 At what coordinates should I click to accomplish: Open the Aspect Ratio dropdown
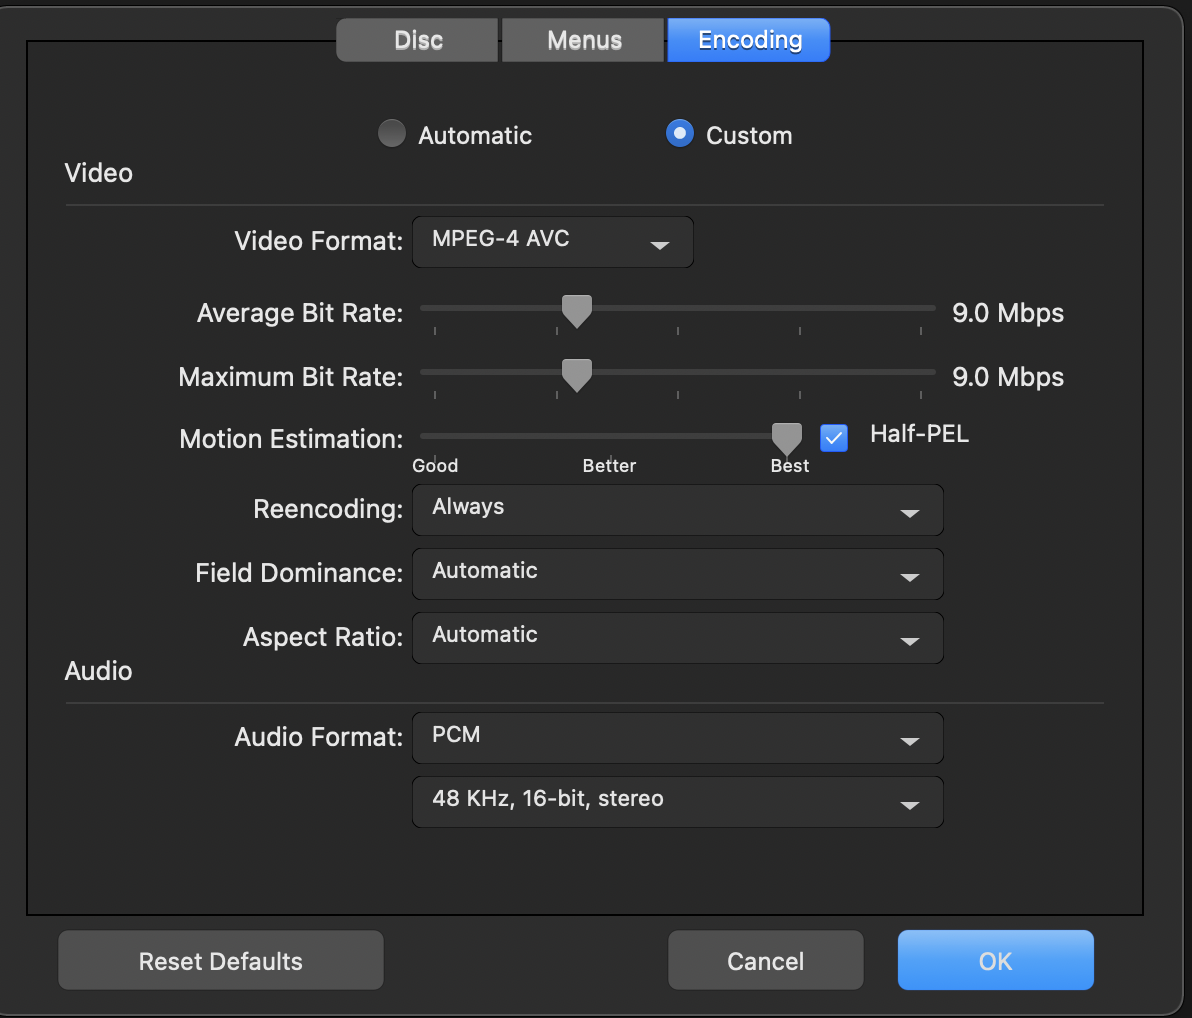point(677,638)
